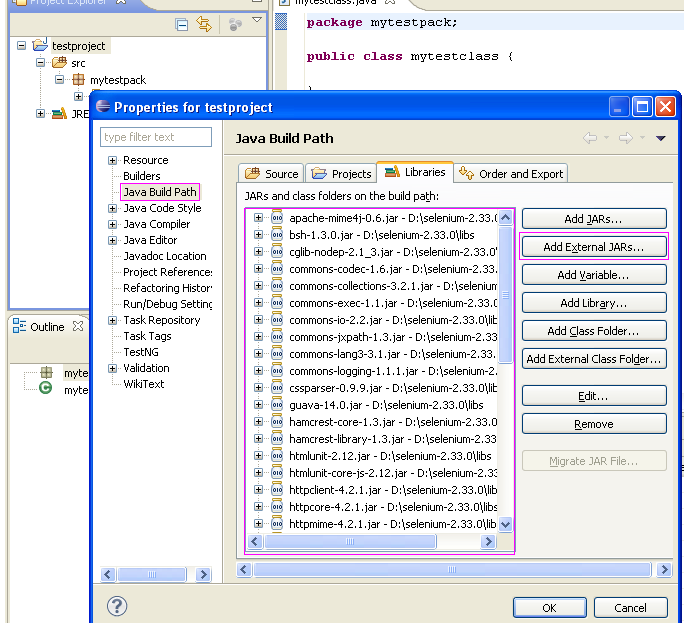Click Add External JARs button
684x623 pixels.
(x=594, y=247)
